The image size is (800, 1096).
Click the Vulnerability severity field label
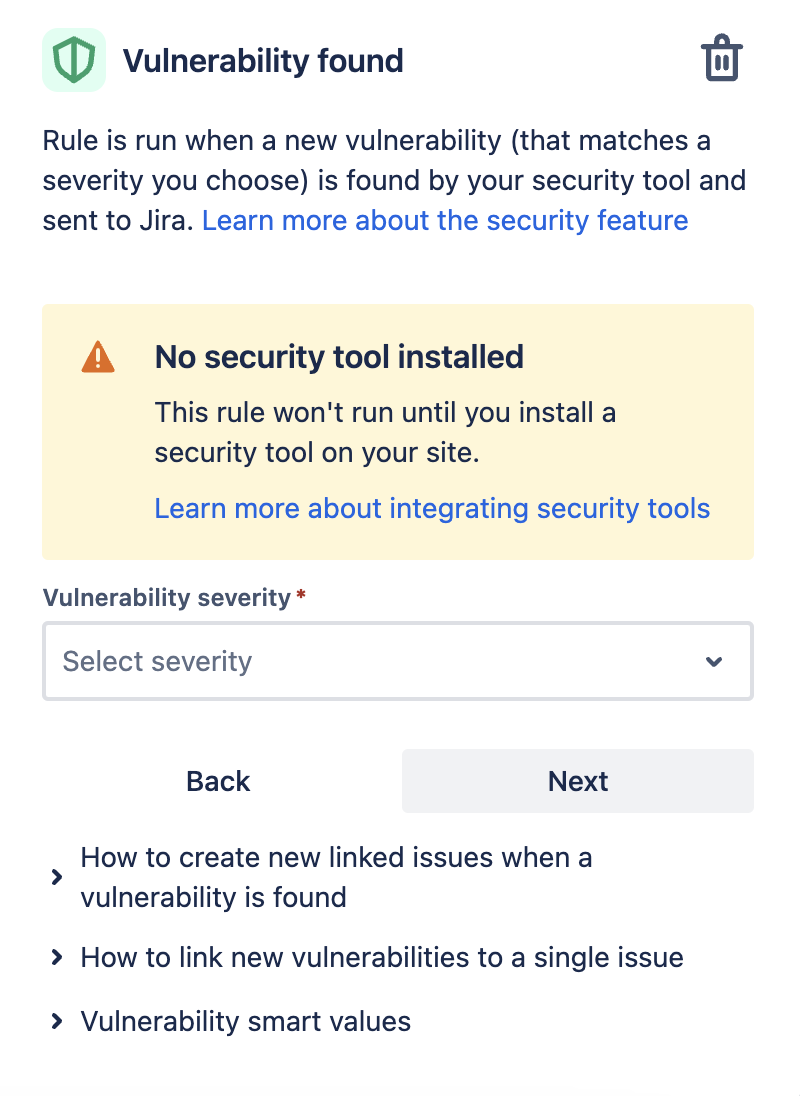[x=166, y=598]
